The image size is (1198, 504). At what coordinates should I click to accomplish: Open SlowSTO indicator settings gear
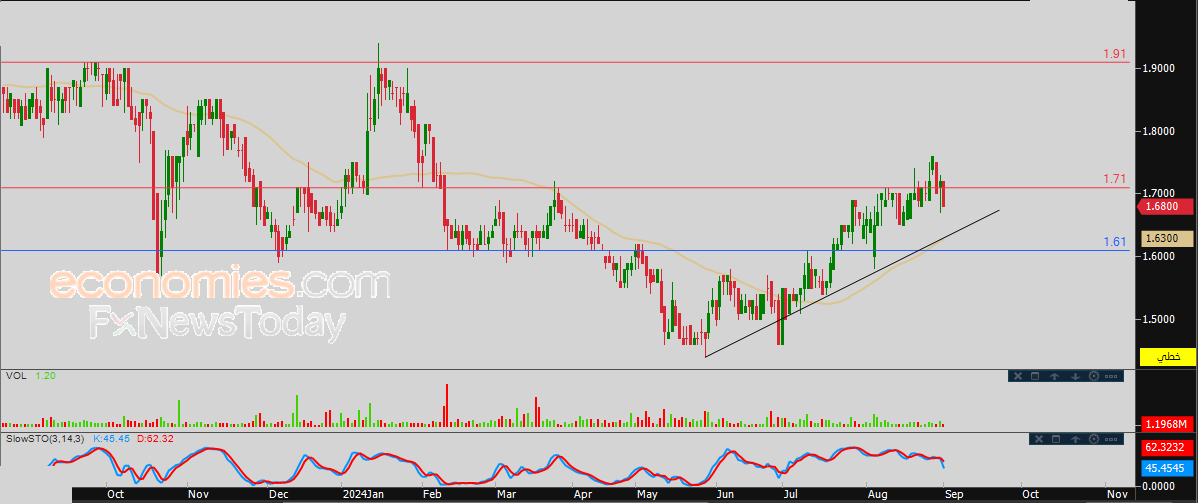(x=1093, y=438)
